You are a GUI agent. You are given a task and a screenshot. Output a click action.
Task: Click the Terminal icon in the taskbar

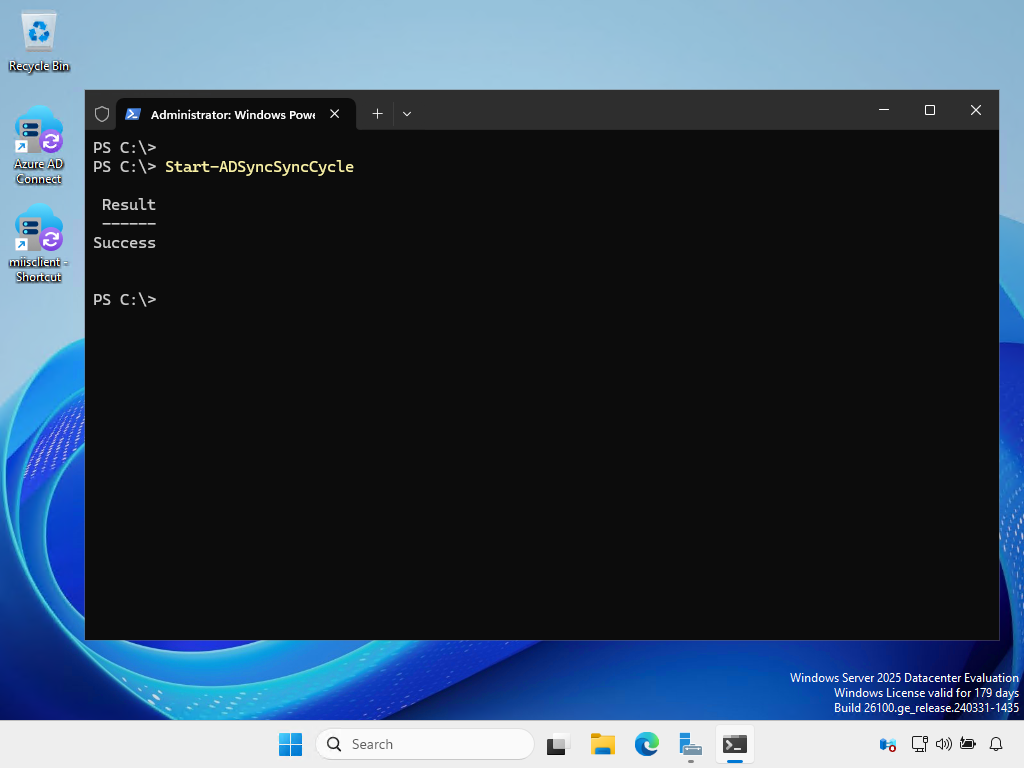pyautogui.click(x=735, y=744)
